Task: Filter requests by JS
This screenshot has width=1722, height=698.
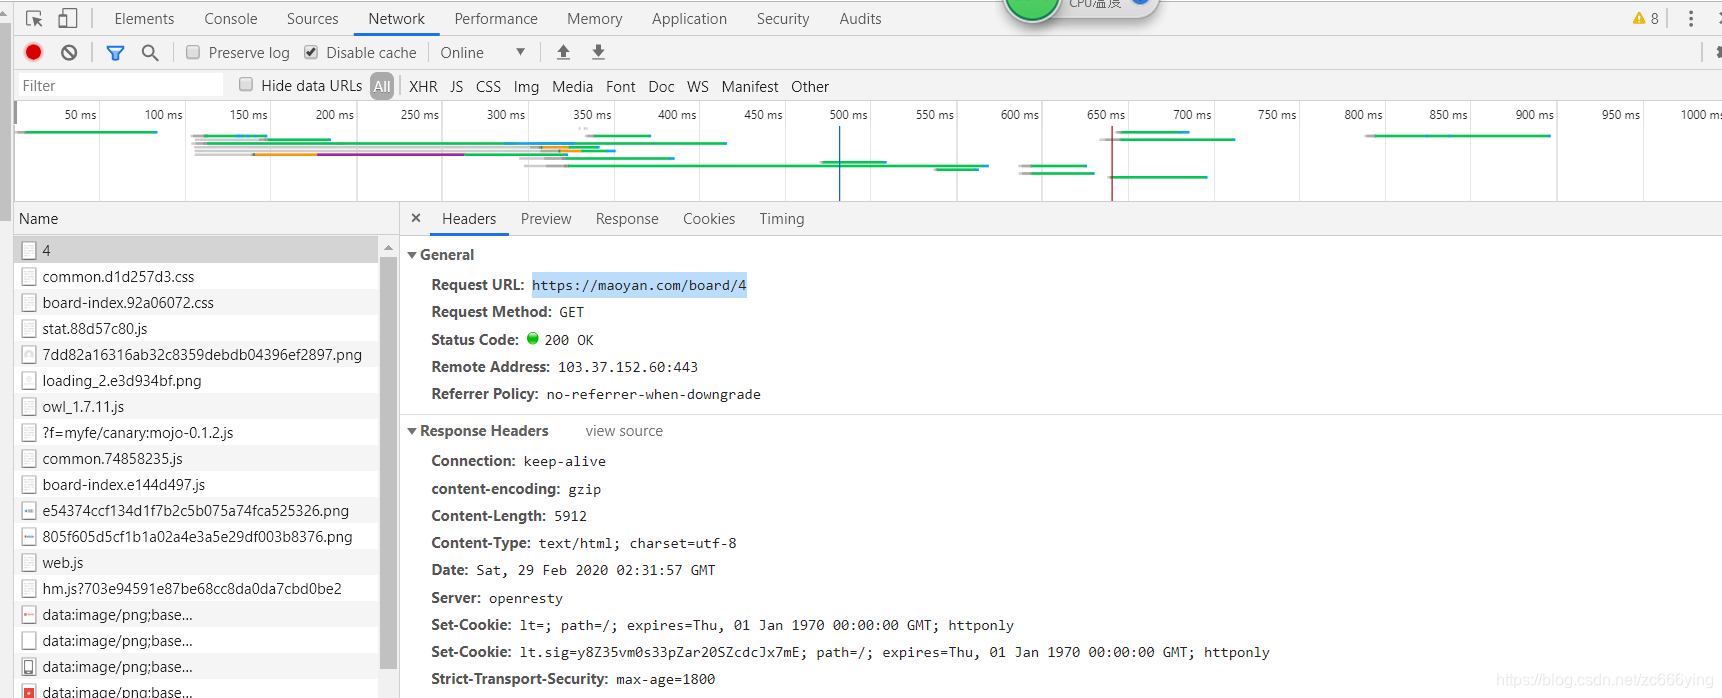Action: pos(457,86)
